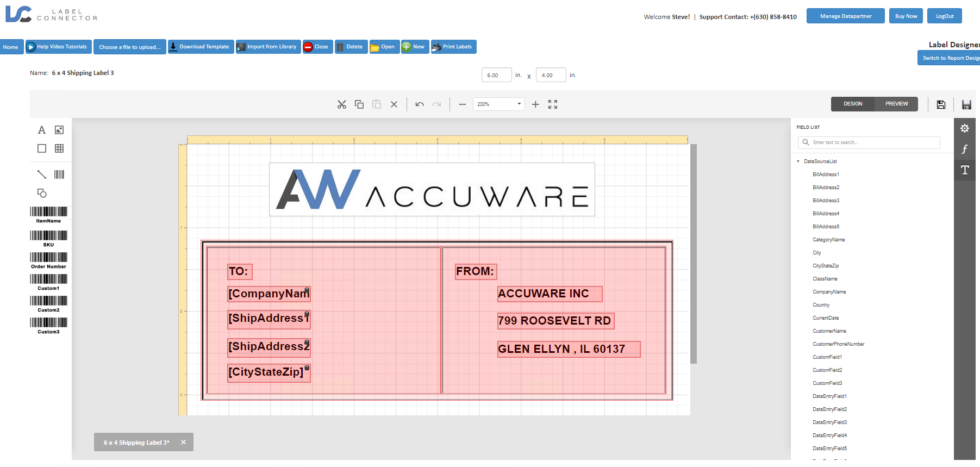Select the rectangle panel tool

pyautogui.click(x=42, y=149)
